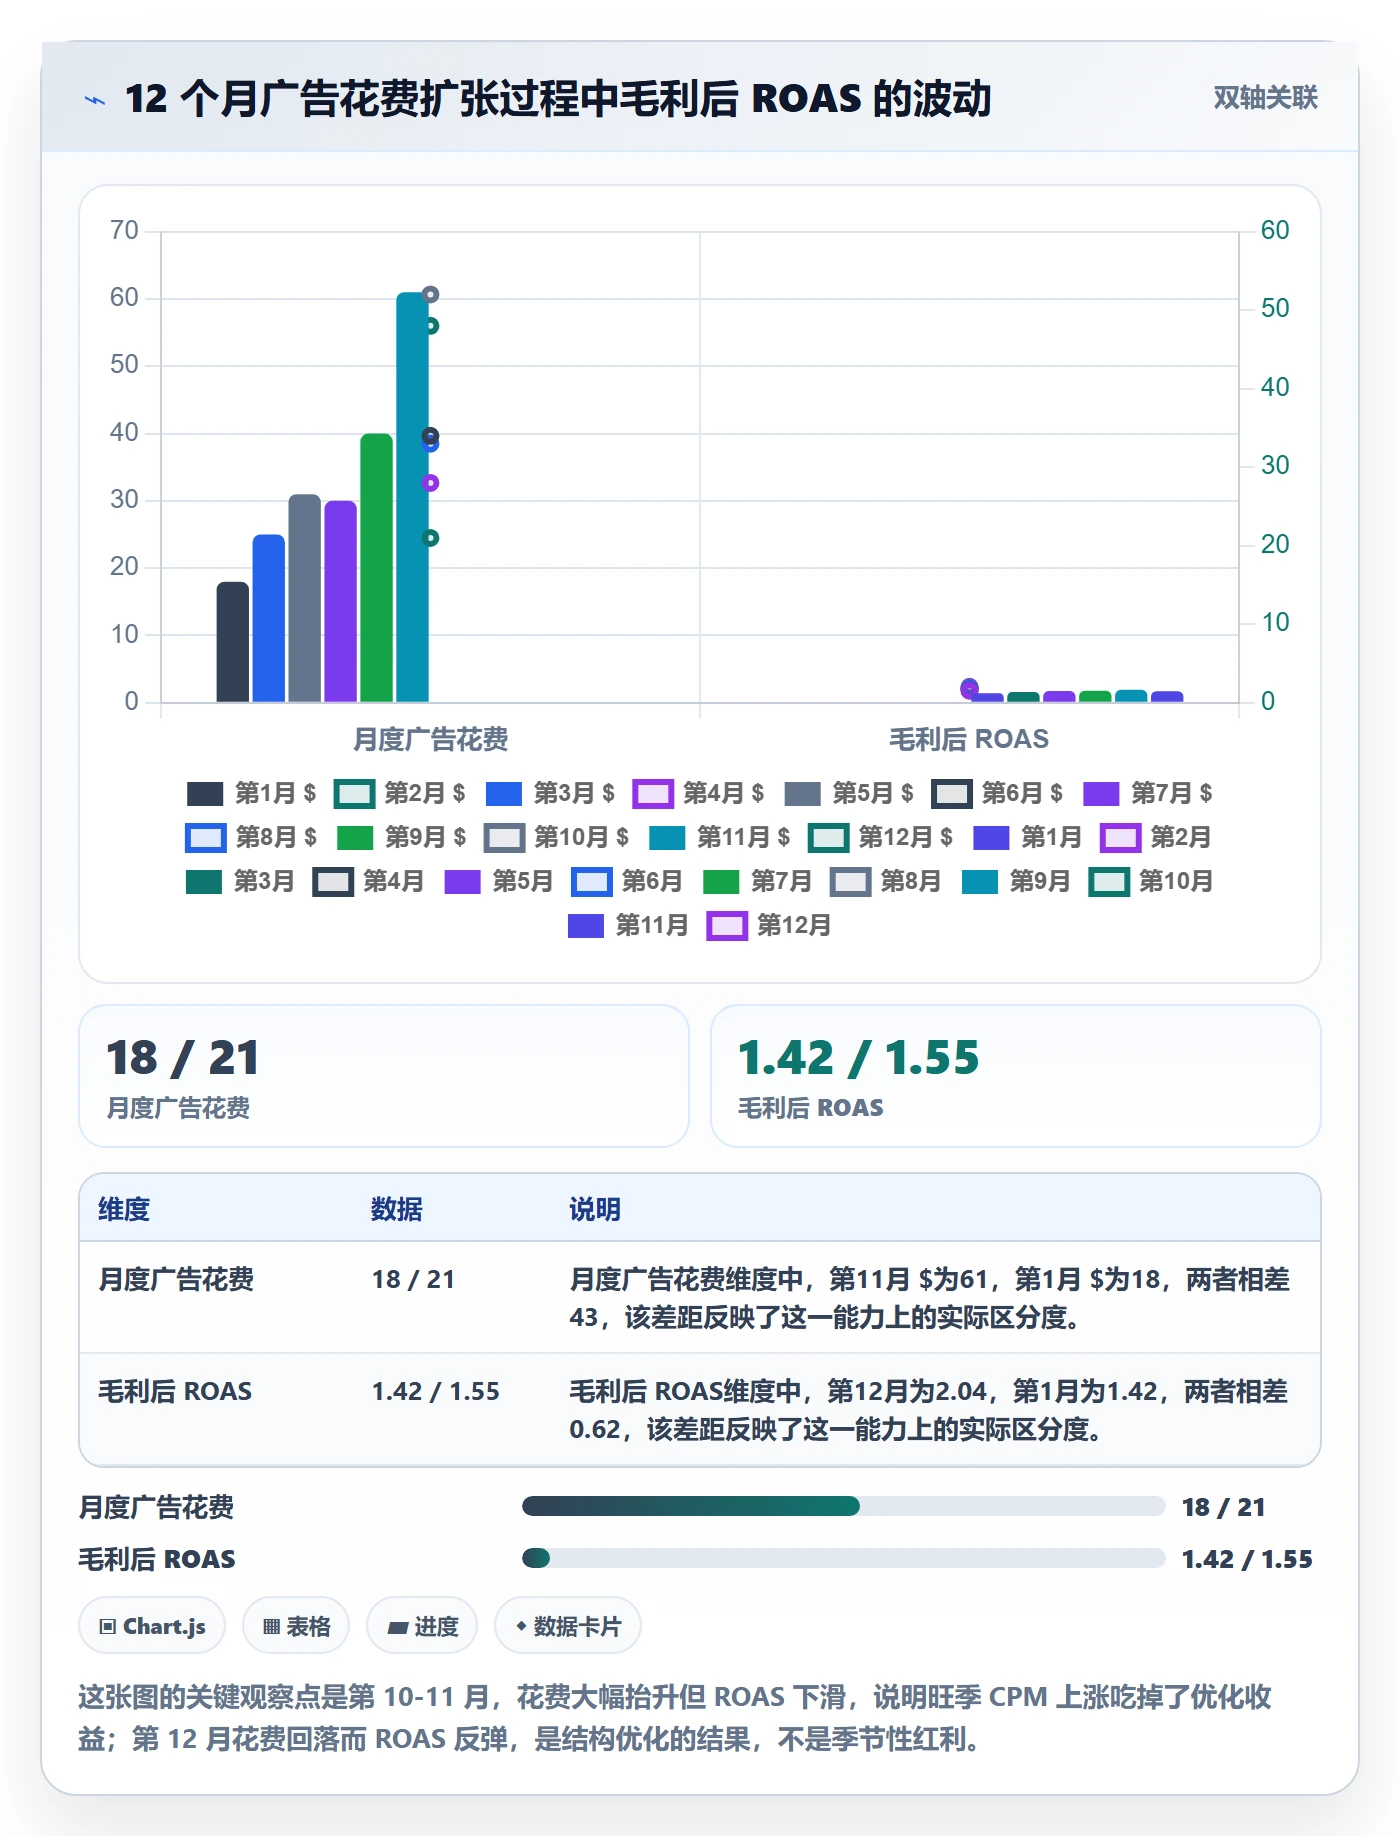Hide the 第5月 $ series
This screenshot has width=1400, height=1836.
click(849, 794)
